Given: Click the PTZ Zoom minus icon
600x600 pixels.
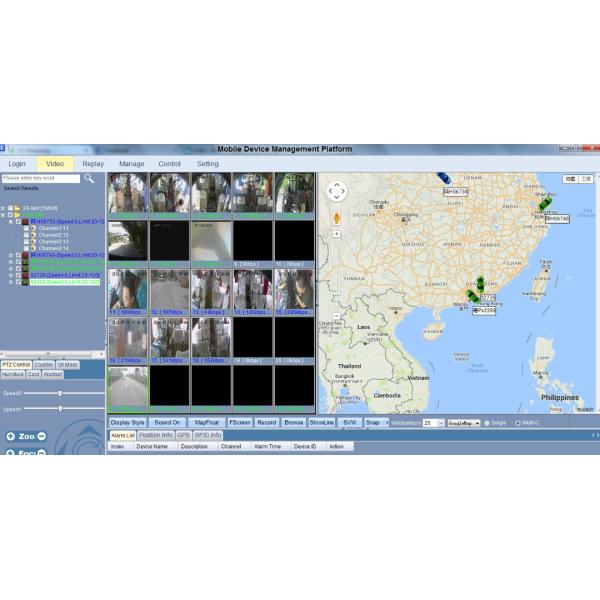Looking at the screenshot, I should pos(40,436).
